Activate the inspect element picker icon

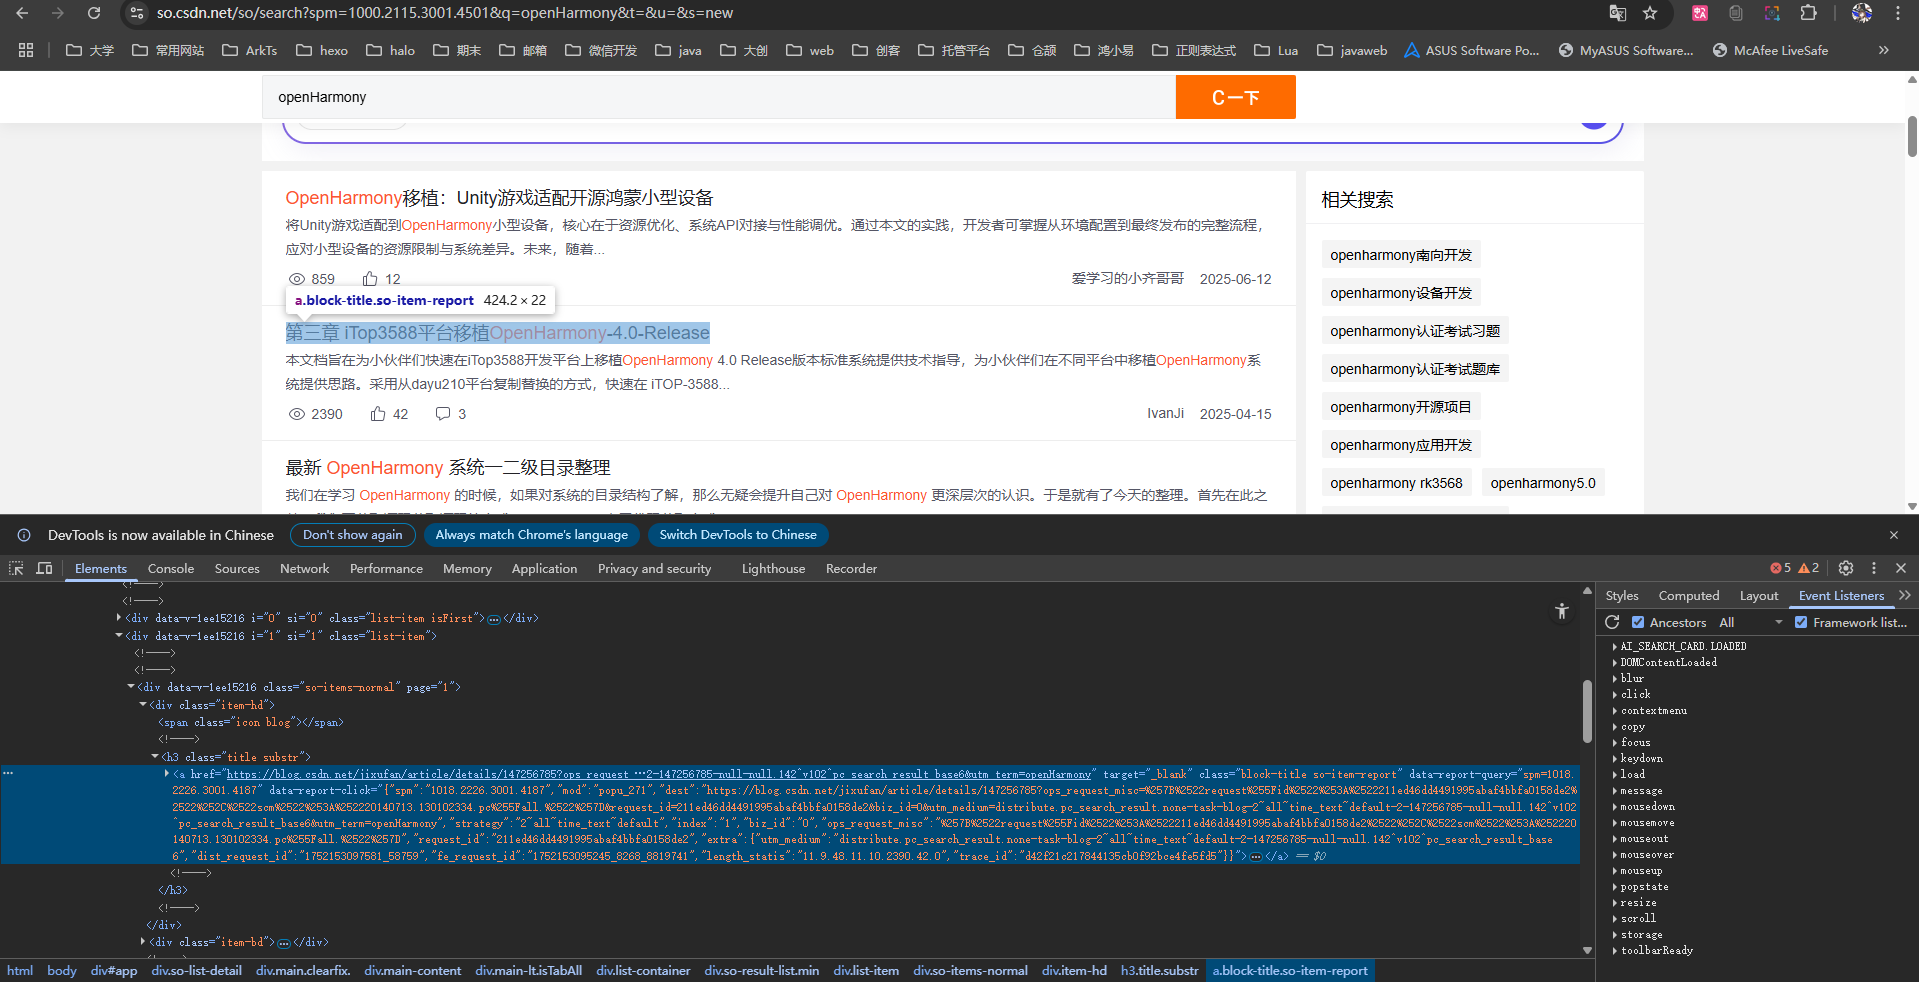tap(16, 568)
